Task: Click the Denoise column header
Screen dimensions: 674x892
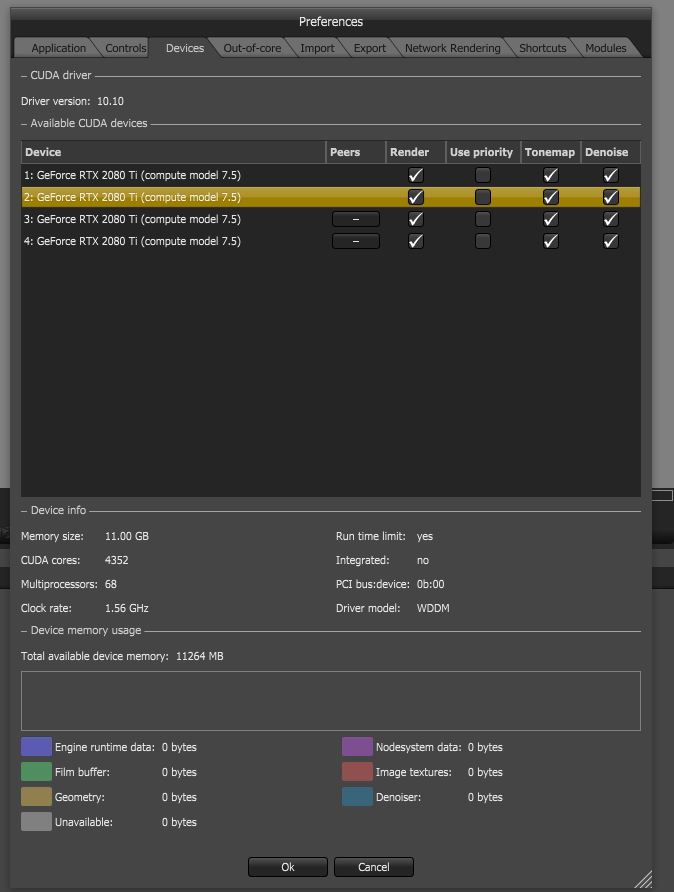Action: (x=610, y=152)
